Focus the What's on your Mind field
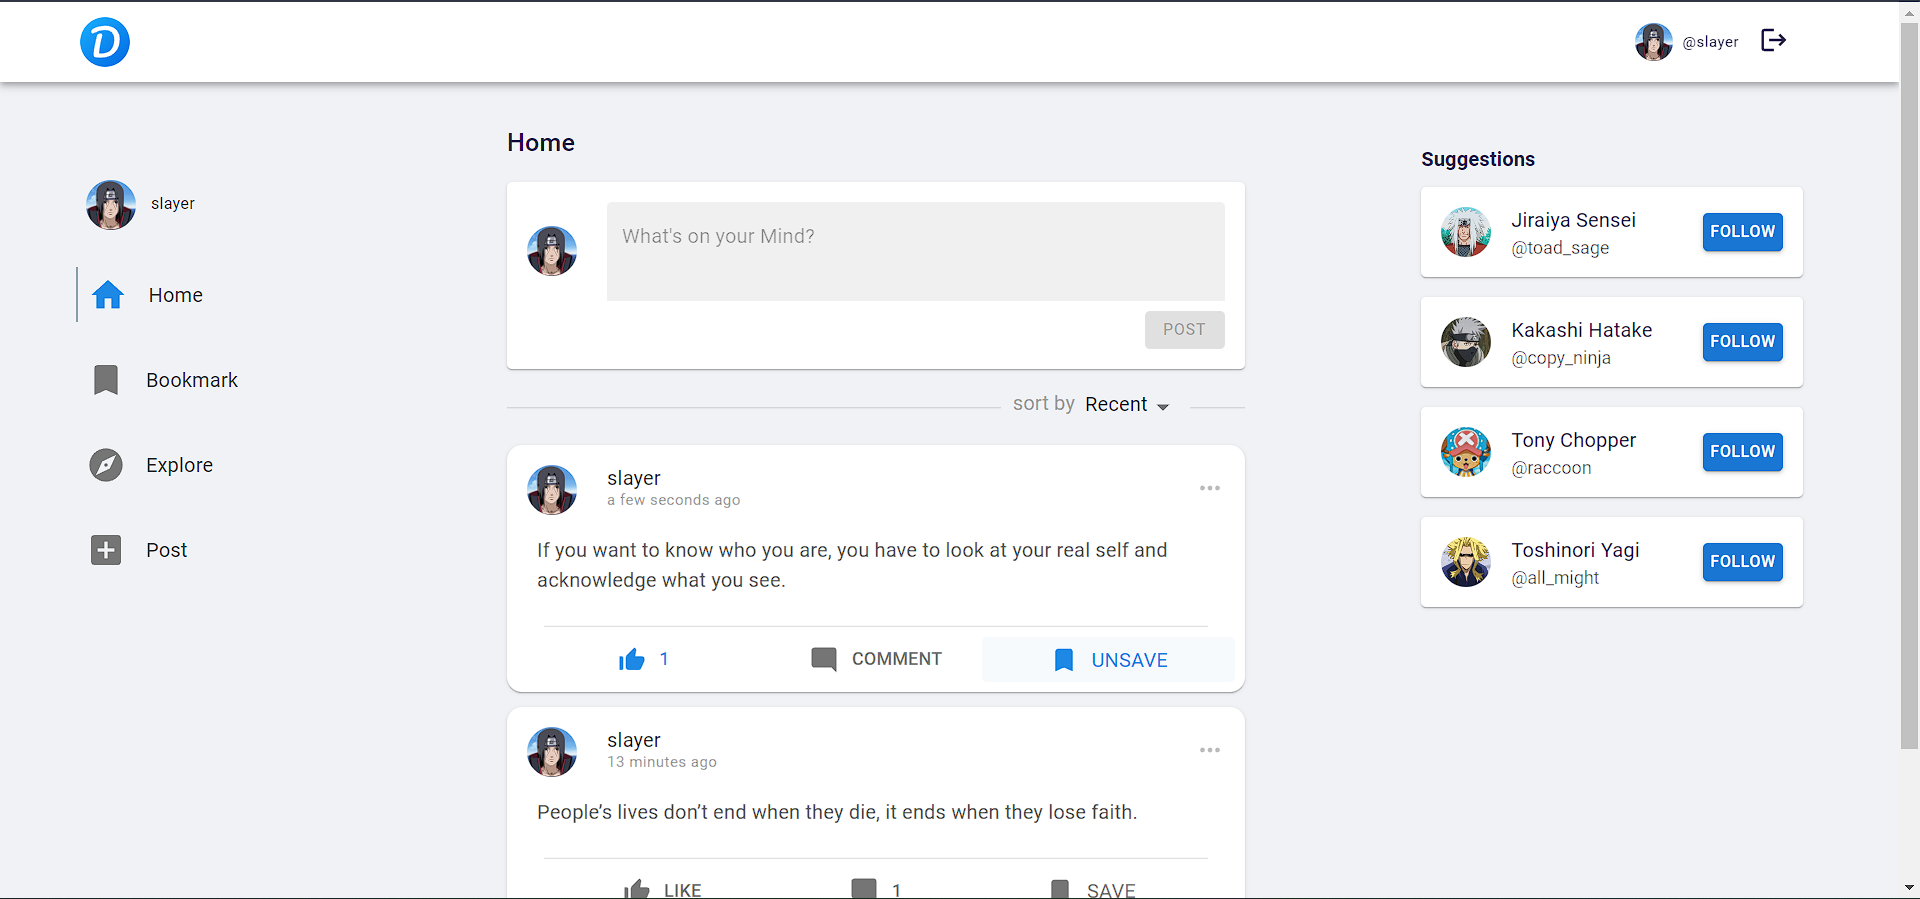 [915, 251]
